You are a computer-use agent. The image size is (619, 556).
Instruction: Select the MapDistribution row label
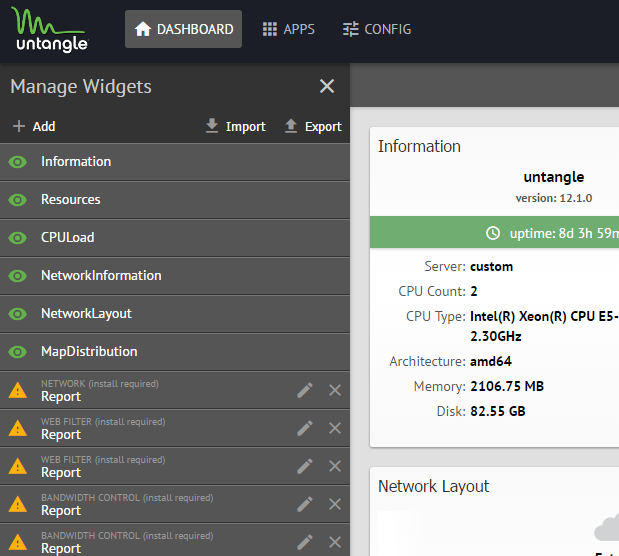tap(89, 351)
